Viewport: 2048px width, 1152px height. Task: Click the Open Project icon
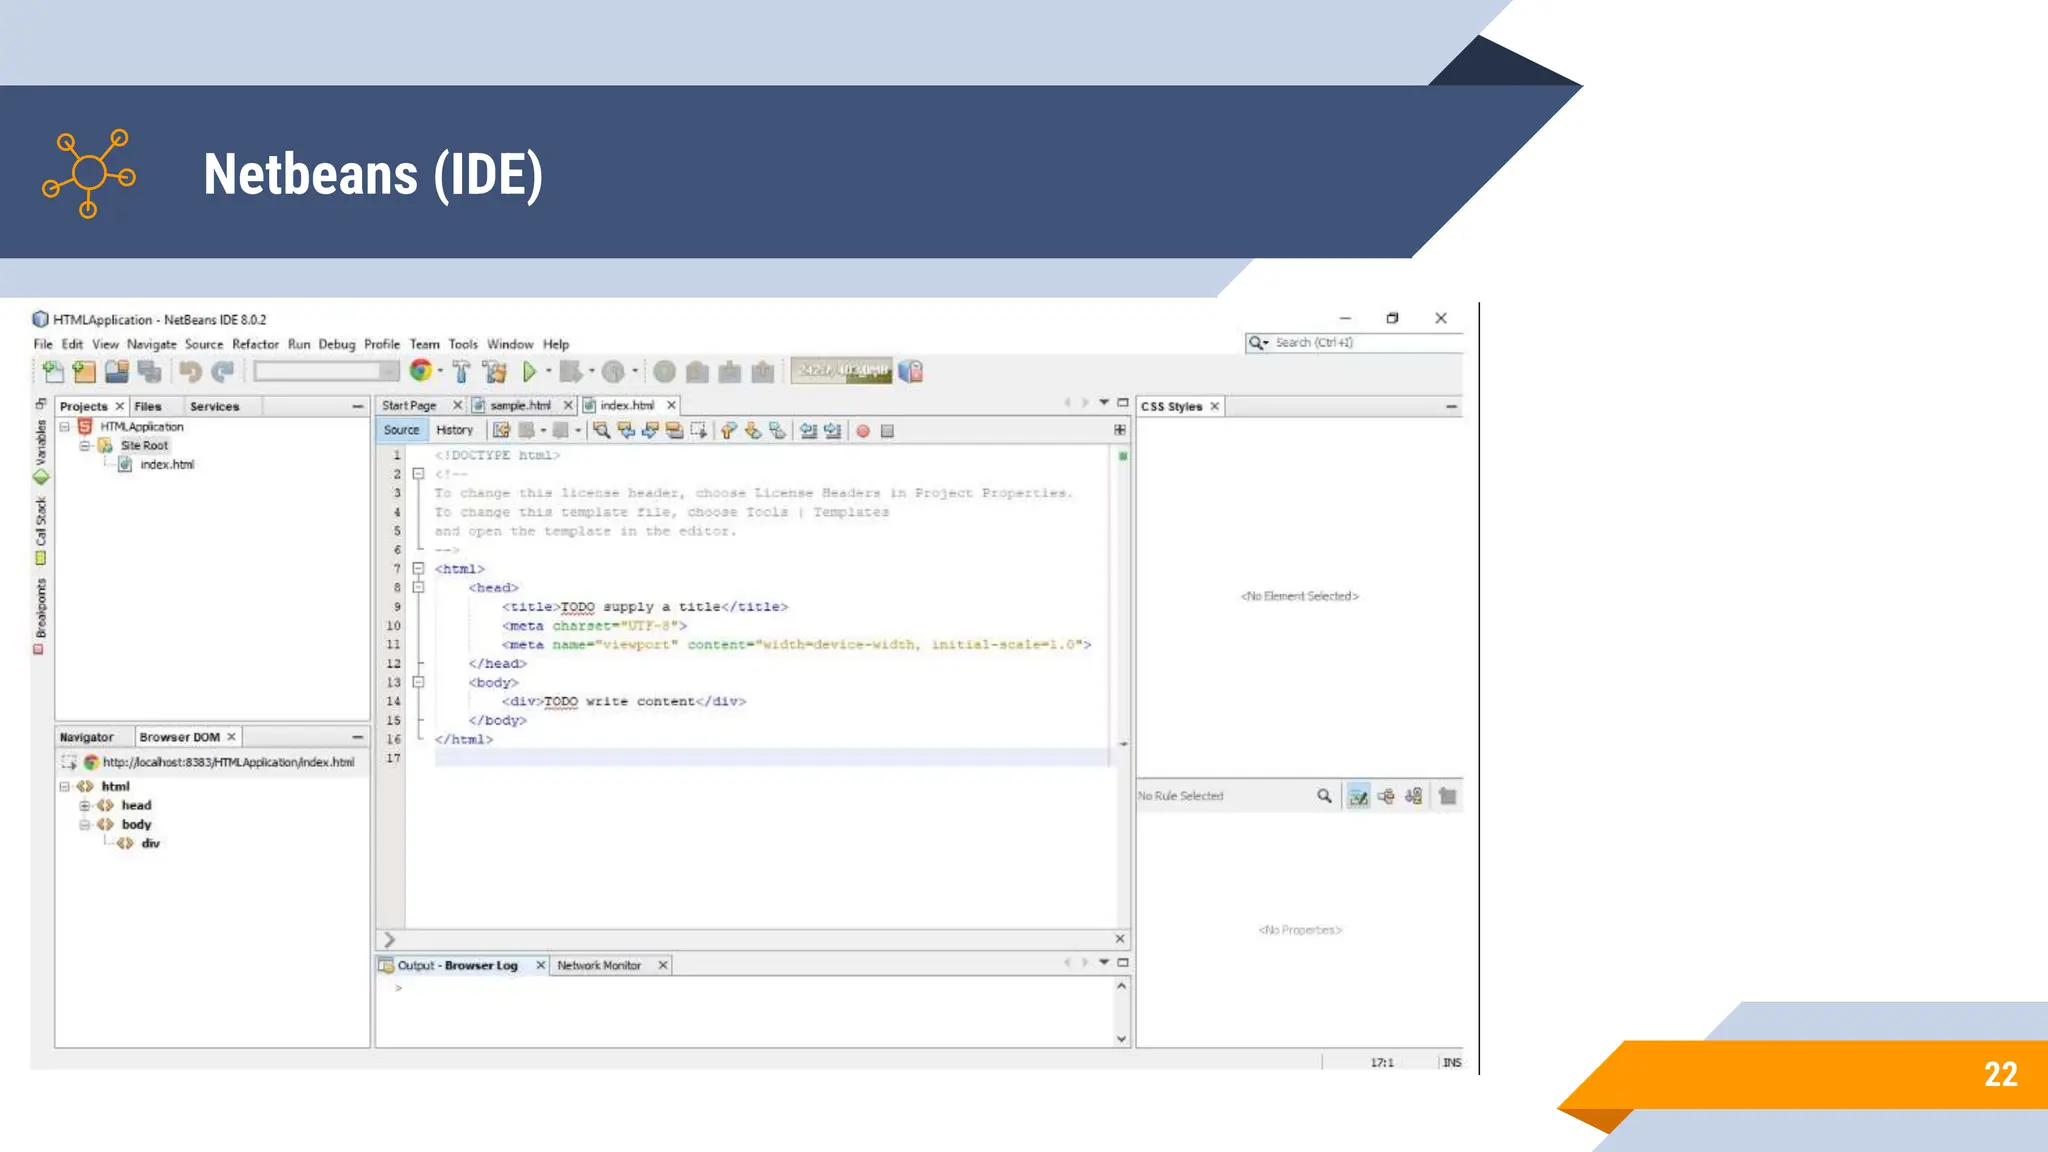click(x=117, y=372)
